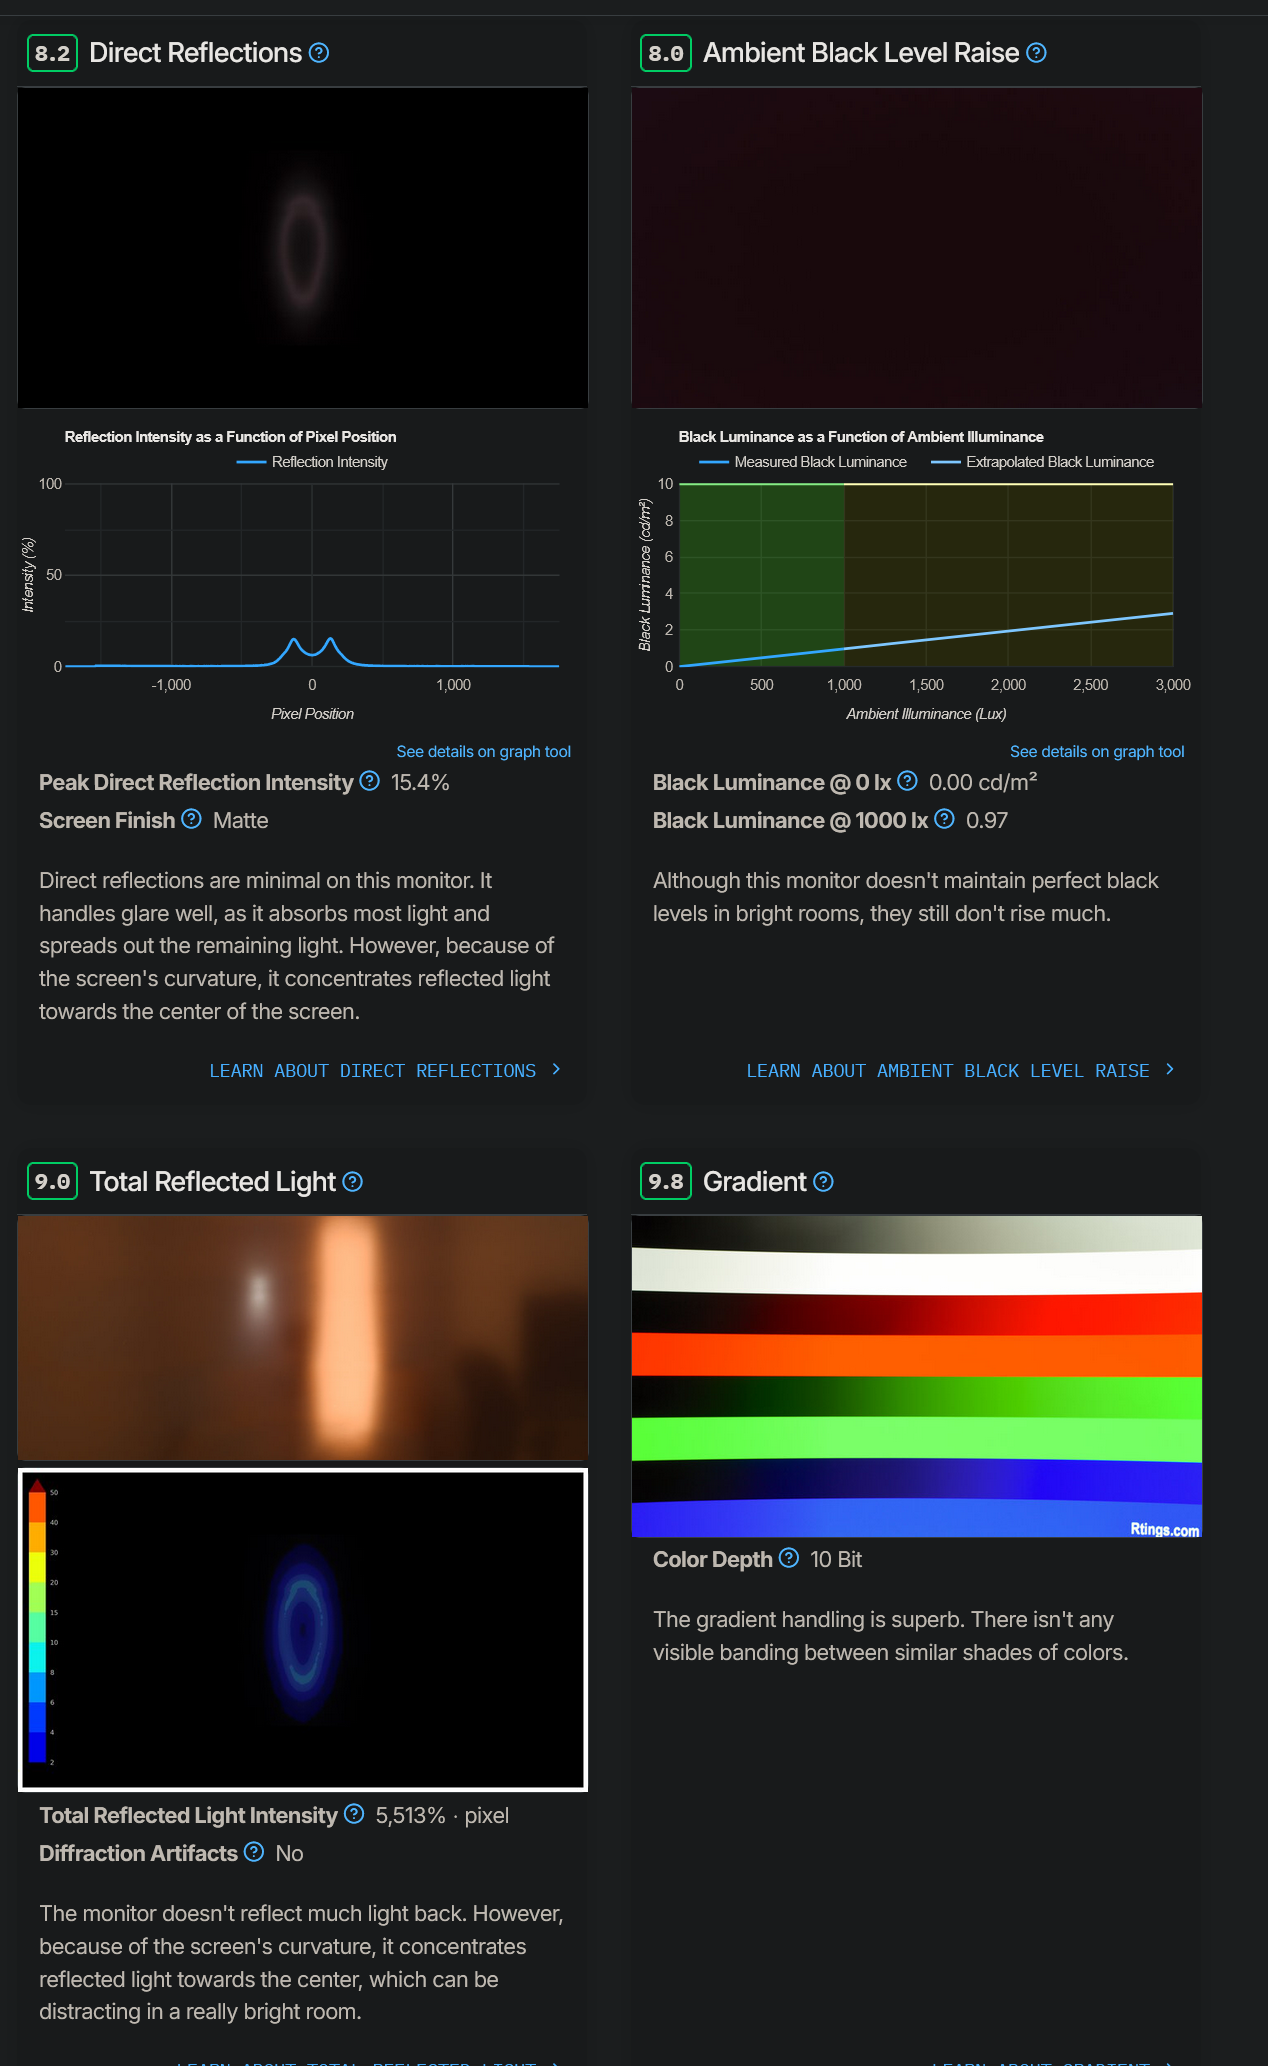The image size is (1268, 2066).
Task: Open the reflected light heatmap image
Action: click(x=303, y=1630)
